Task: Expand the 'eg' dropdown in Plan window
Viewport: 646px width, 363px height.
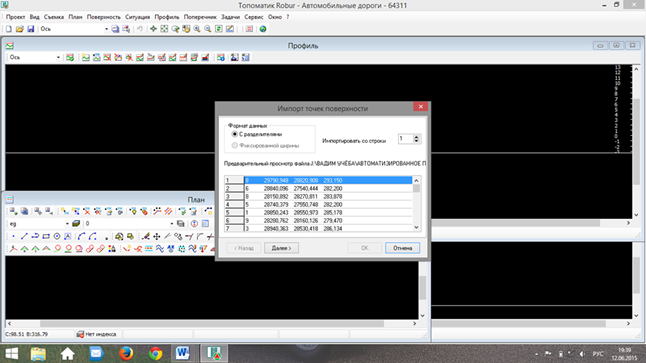Action: (x=67, y=224)
